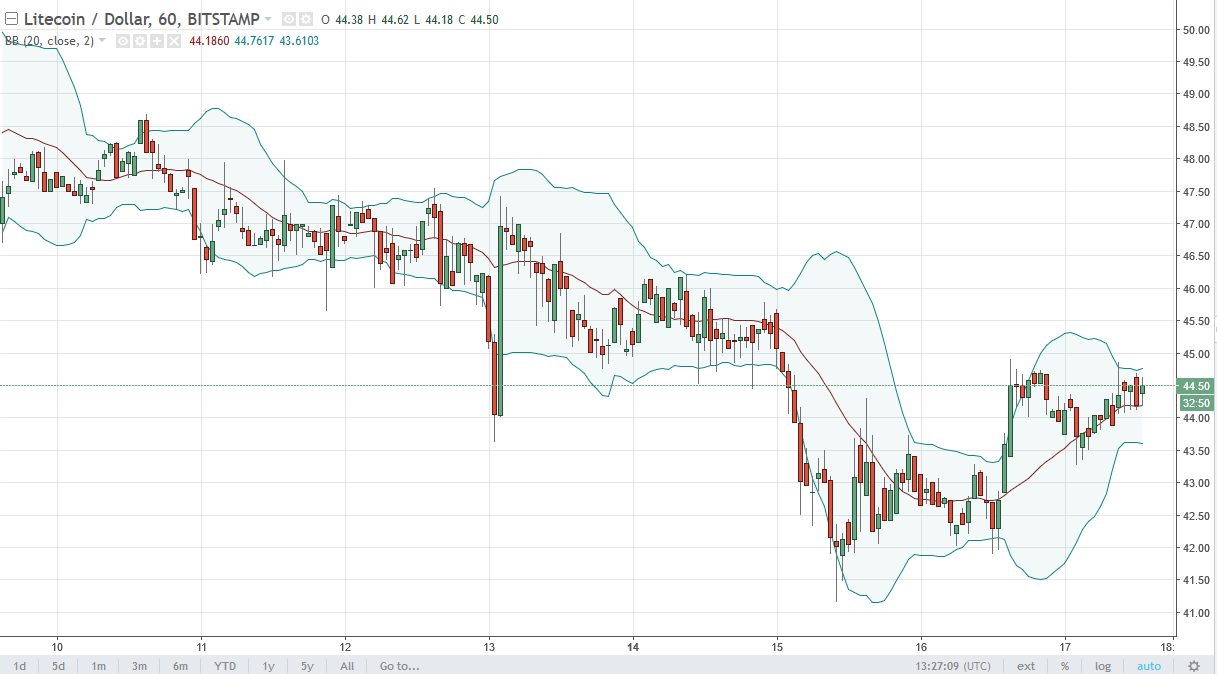The width and height of the screenshot is (1217, 674).
Task: Click date label 15 on the time axis
Action: (777, 645)
